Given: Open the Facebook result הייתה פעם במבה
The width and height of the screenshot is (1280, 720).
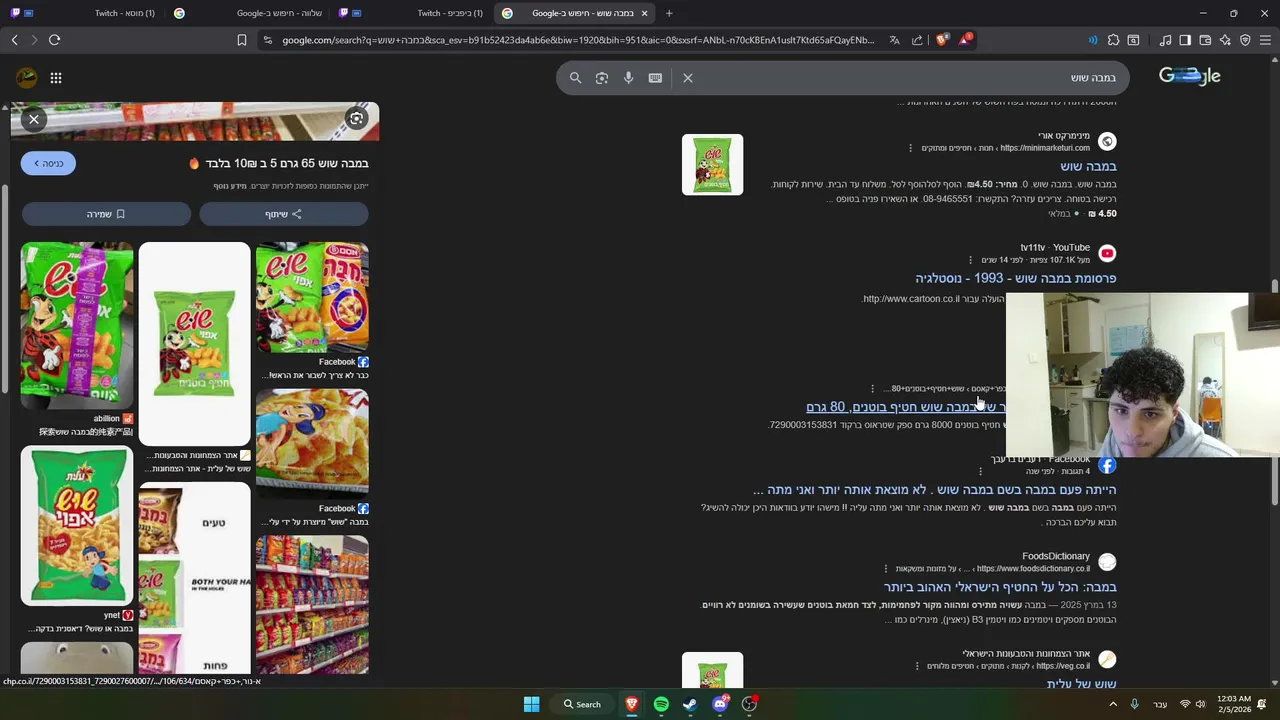Looking at the screenshot, I should coord(934,490).
